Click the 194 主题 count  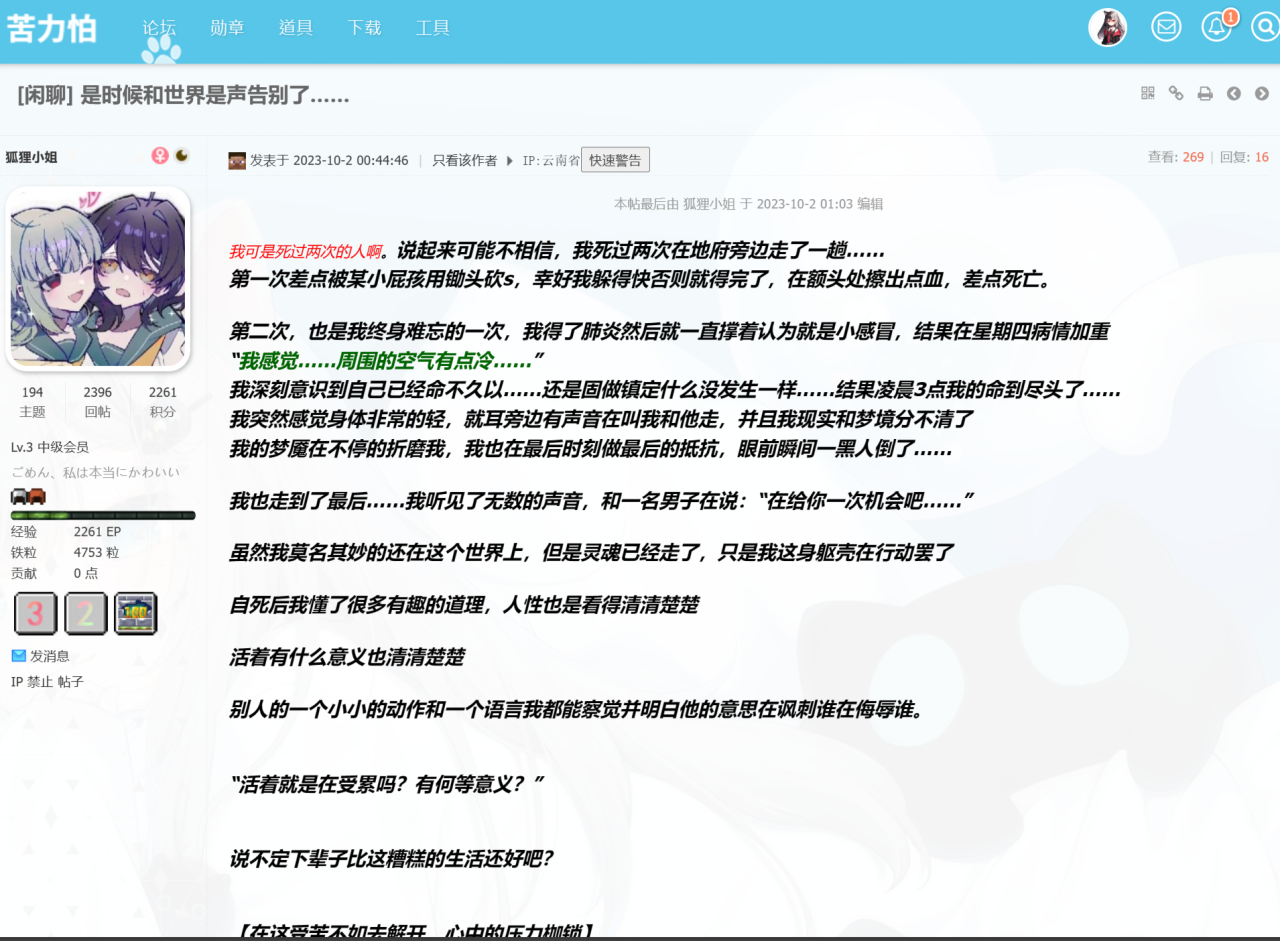[32, 402]
